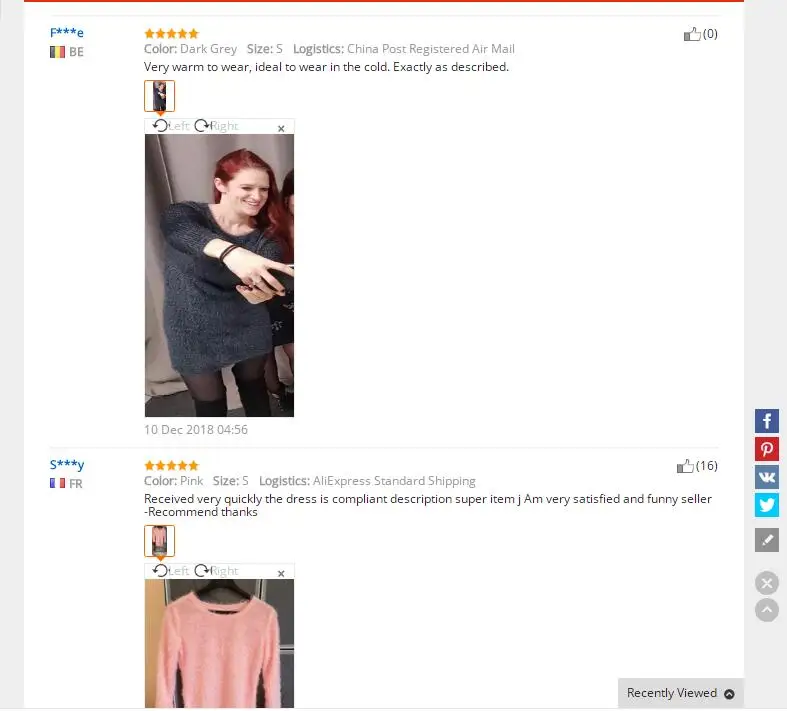
Task: Open reviewer S***y profile link
Action: click(67, 465)
